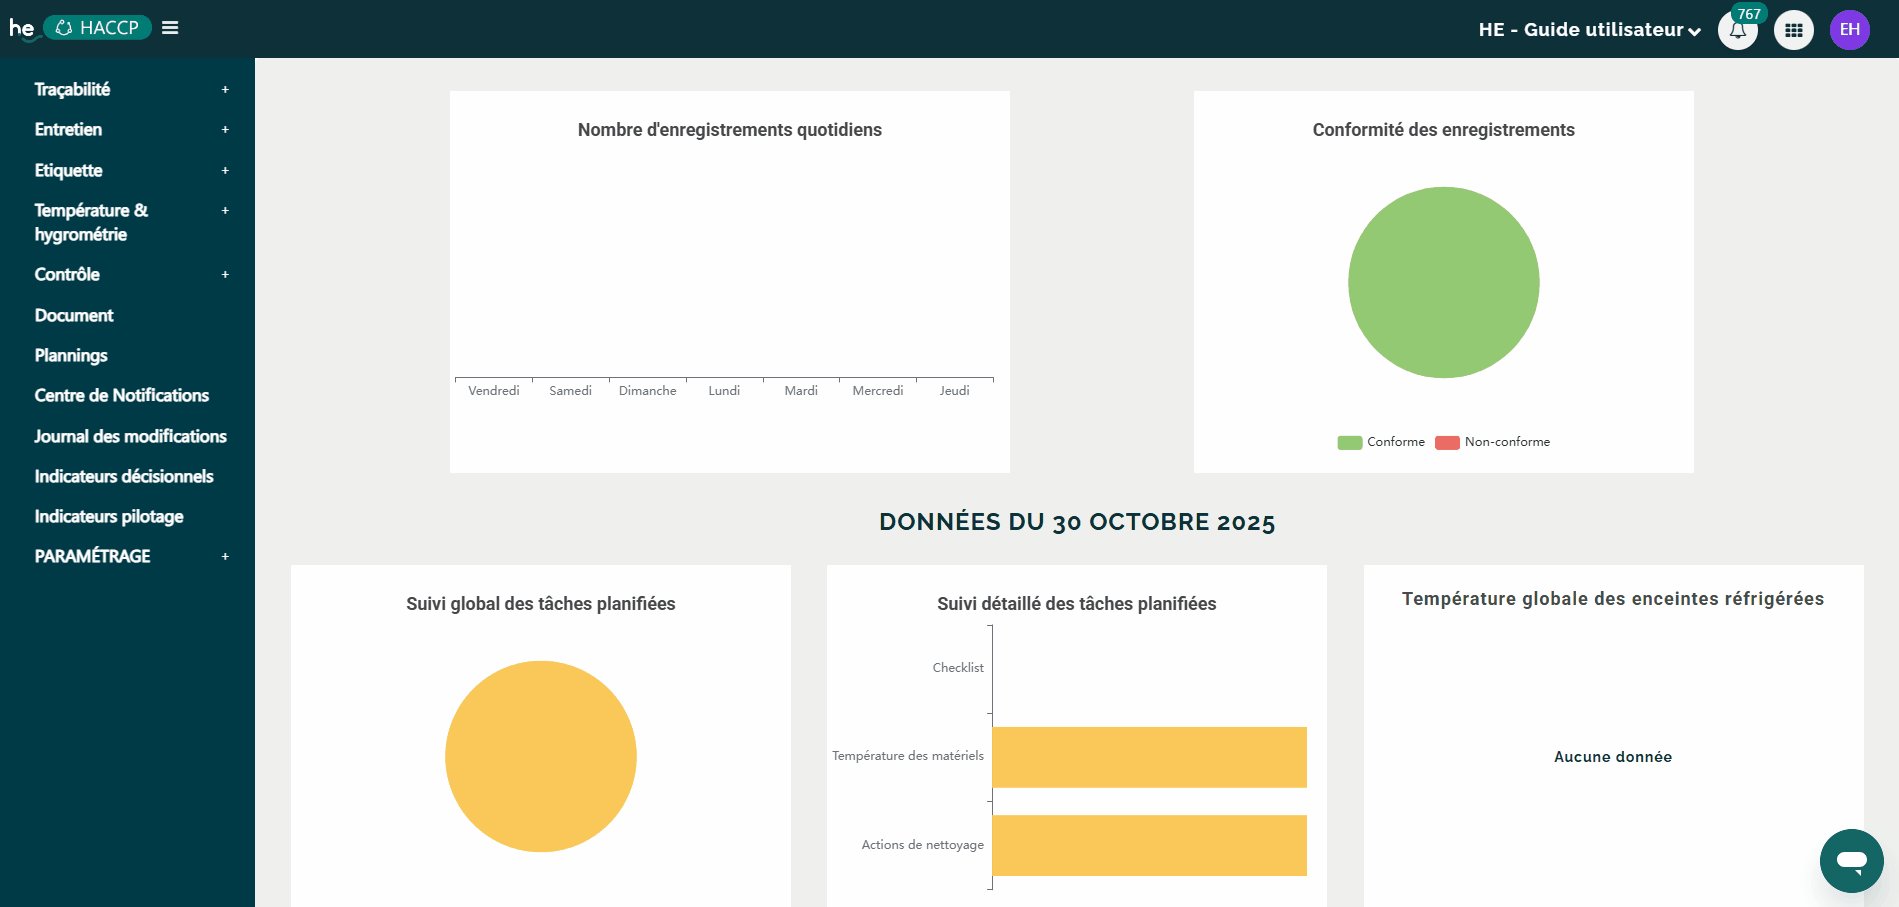
Task: Open Journal des modifications
Action: pos(130,436)
